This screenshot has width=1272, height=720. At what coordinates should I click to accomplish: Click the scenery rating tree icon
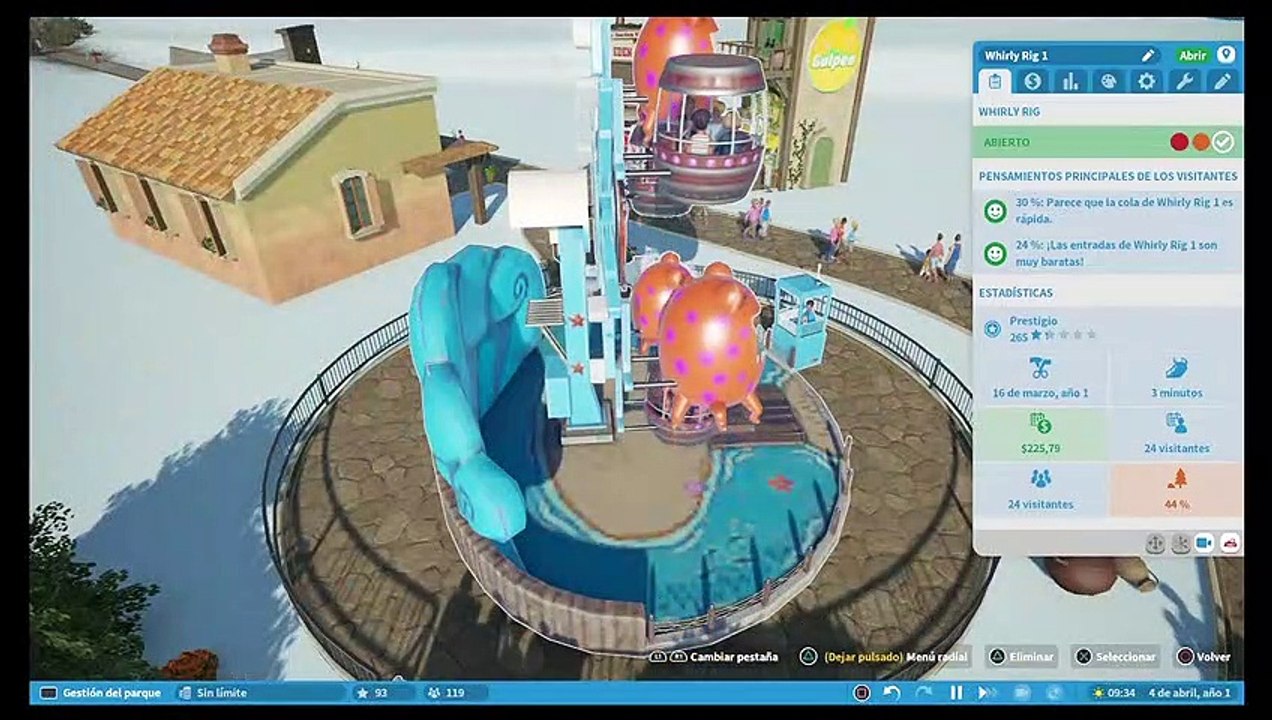1176,480
